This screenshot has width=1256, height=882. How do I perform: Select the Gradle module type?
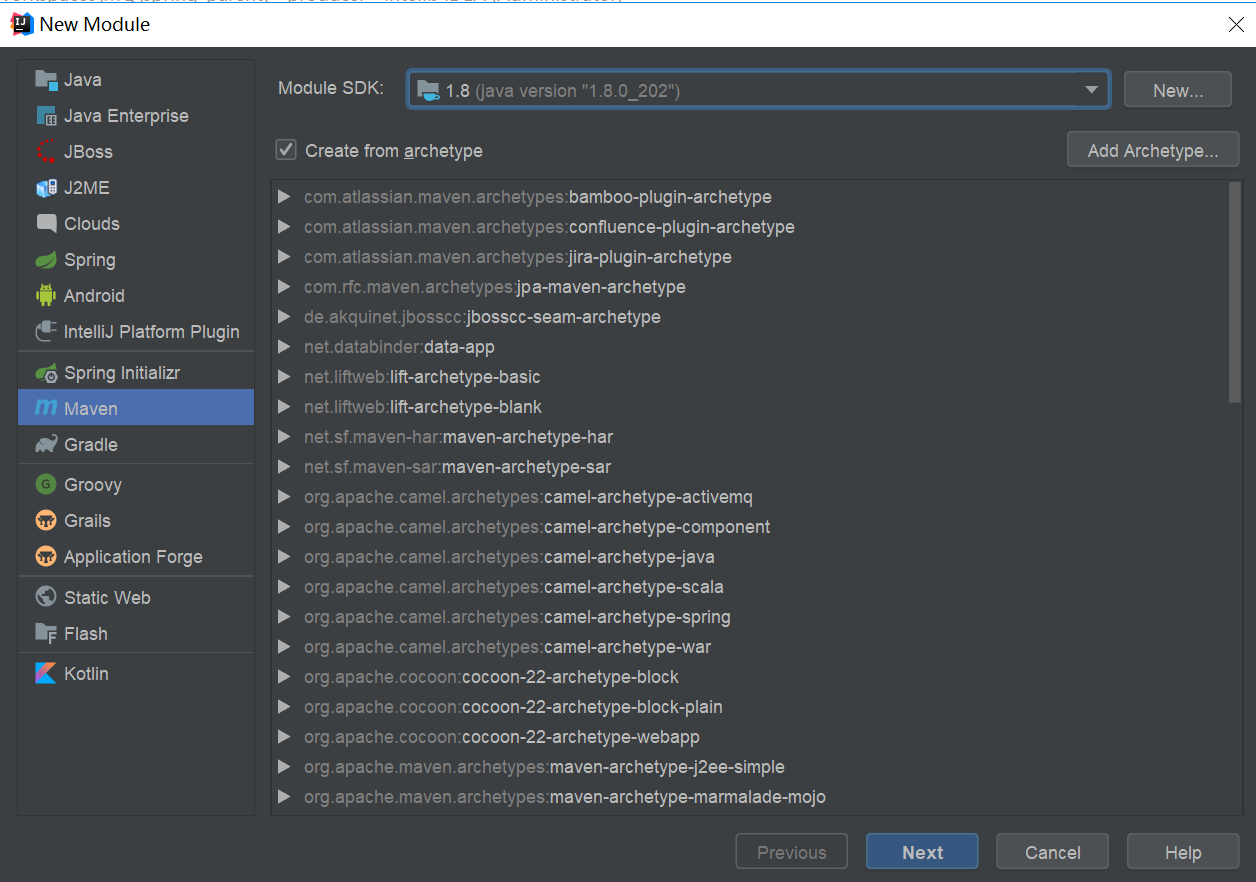(136, 445)
